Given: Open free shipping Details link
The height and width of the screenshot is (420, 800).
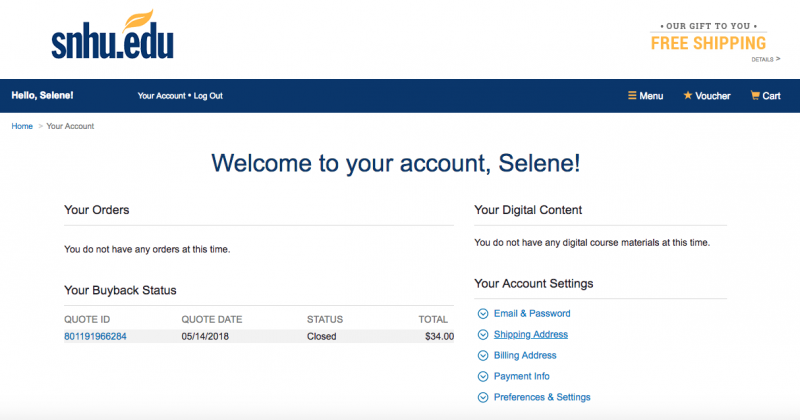Looking at the screenshot, I should tap(765, 60).
